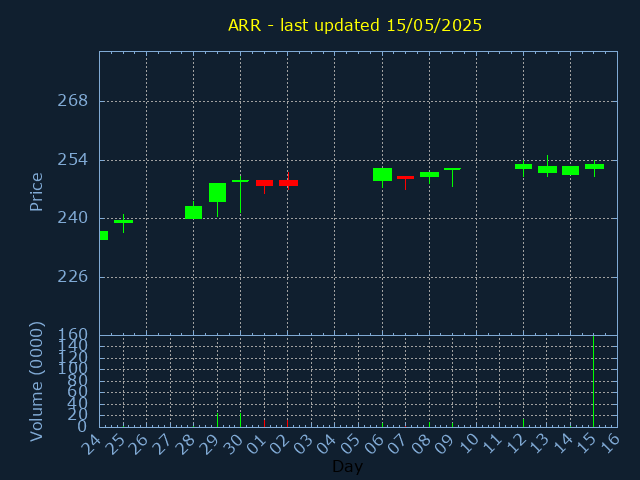Click the green candlestick for day 13

[x=547, y=169]
